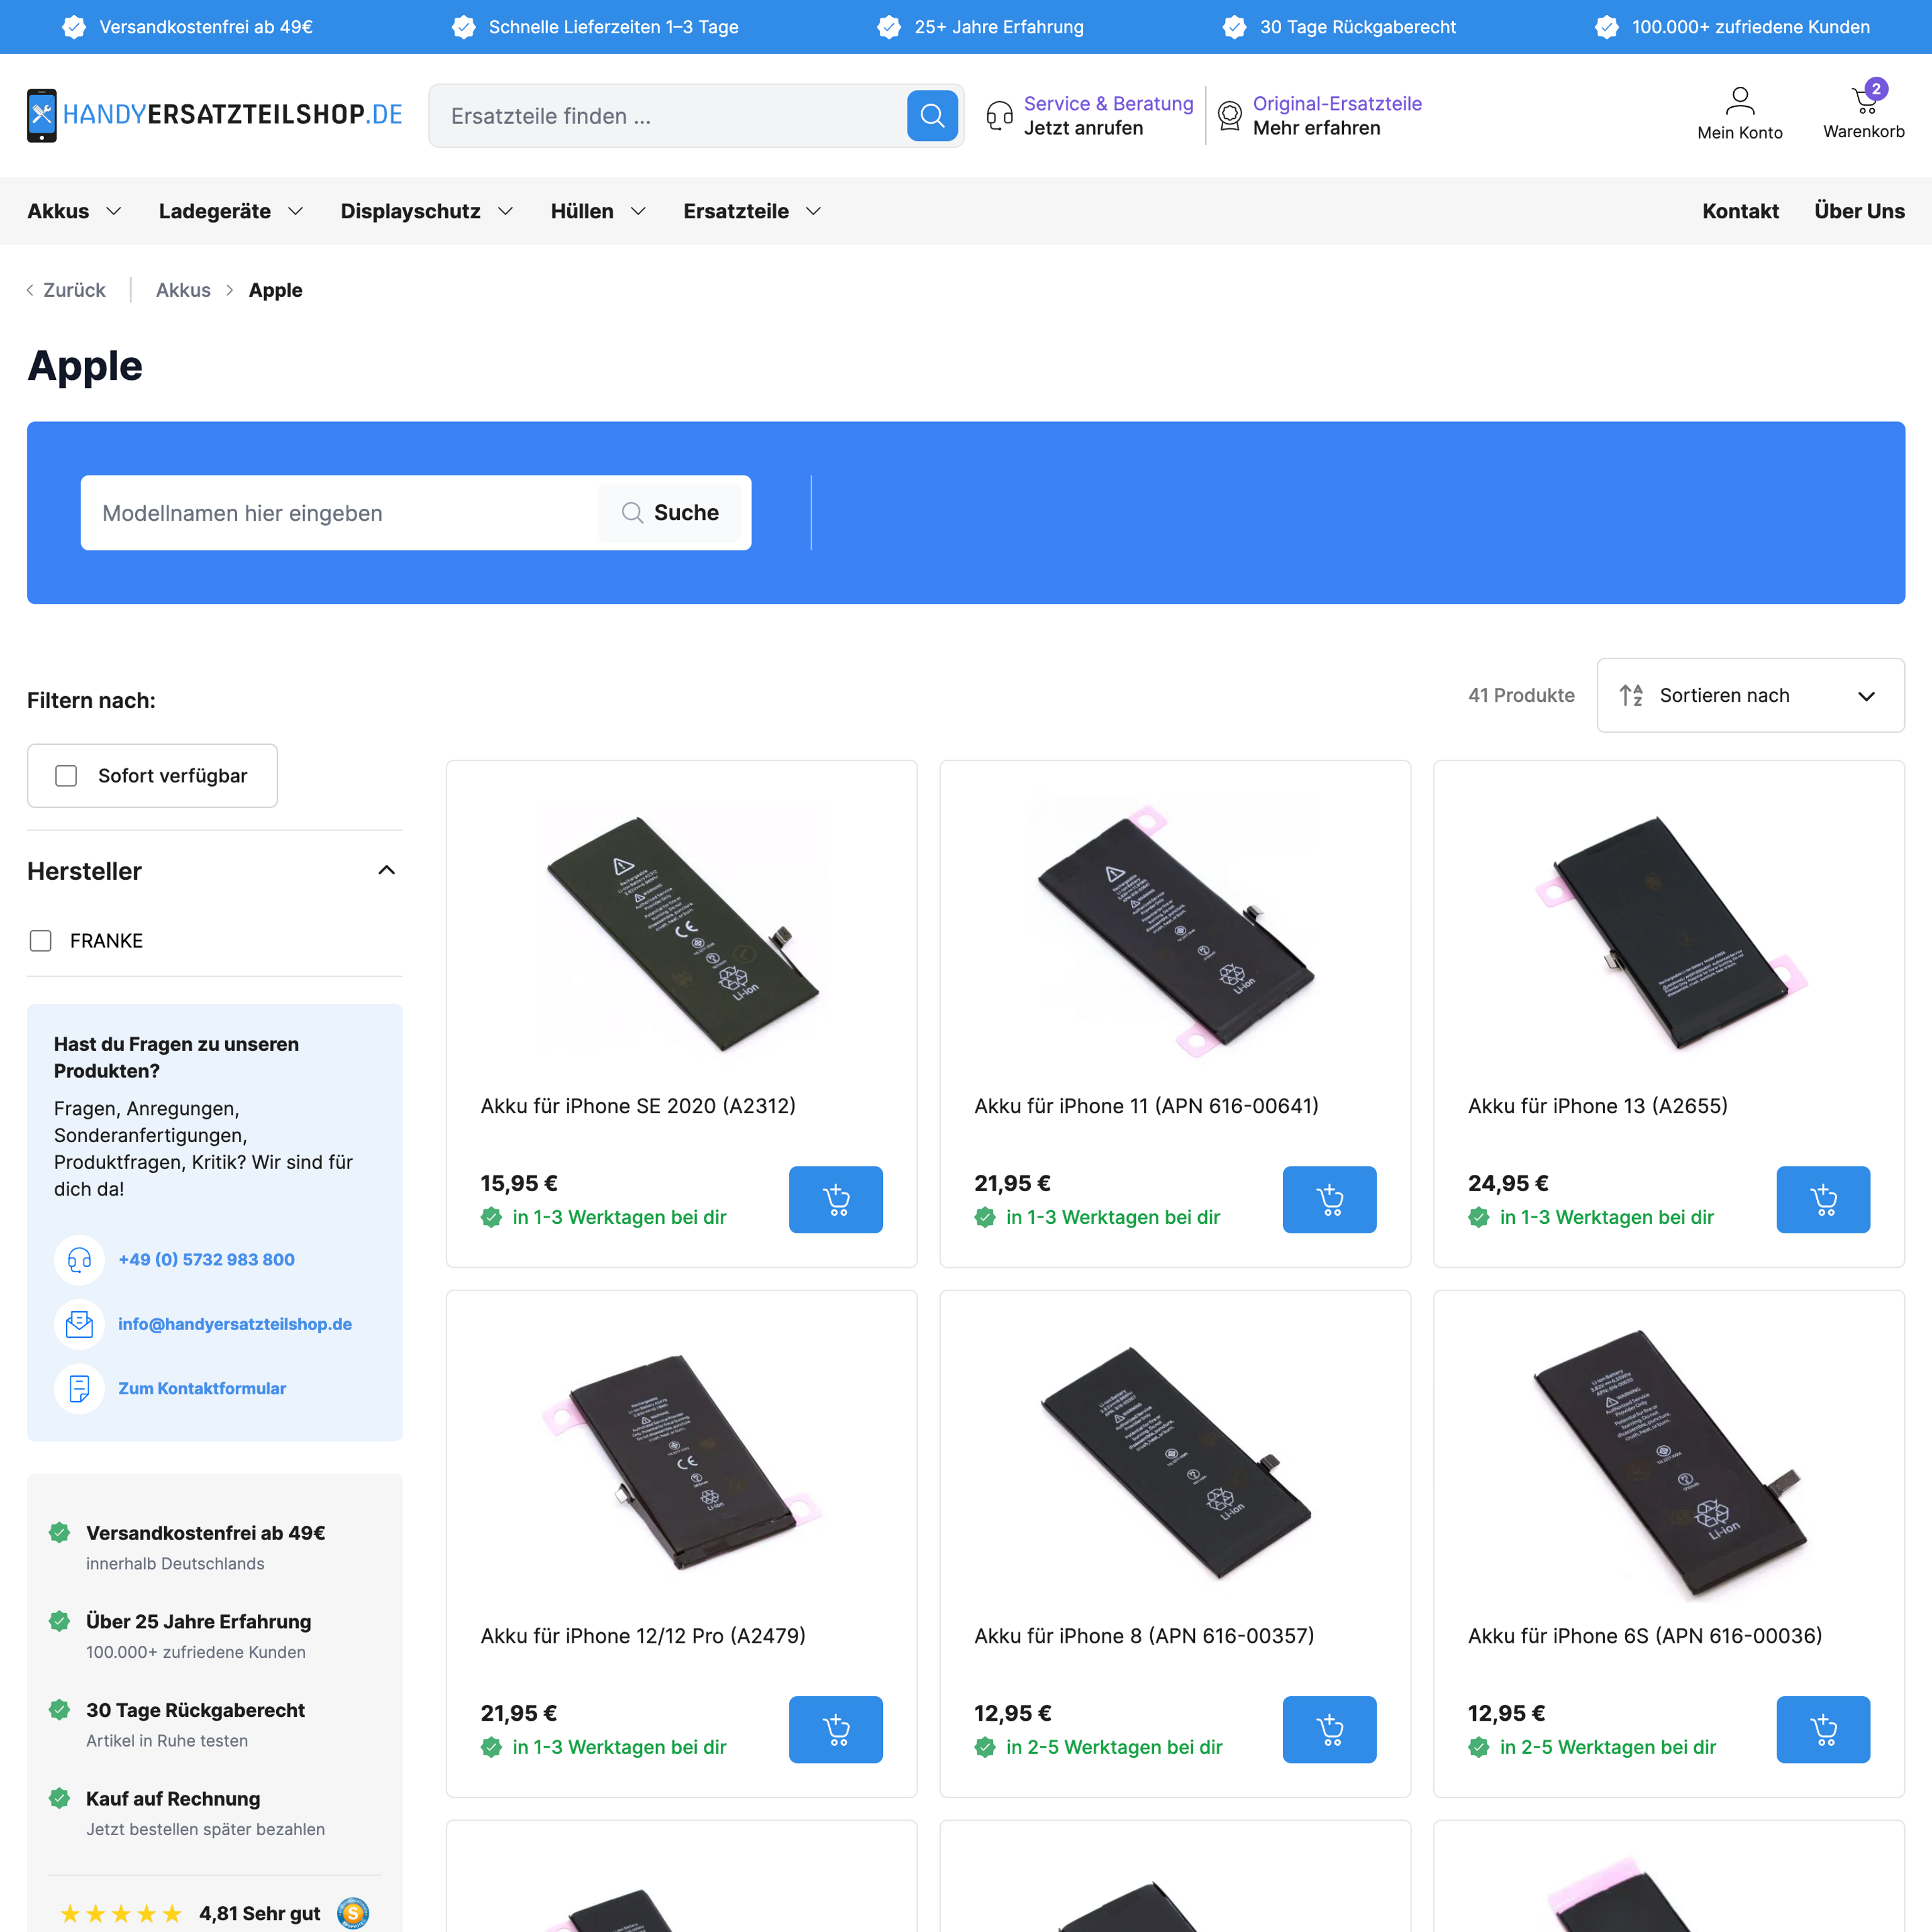Expand the Ersatzteile navigation menu

coord(752,211)
